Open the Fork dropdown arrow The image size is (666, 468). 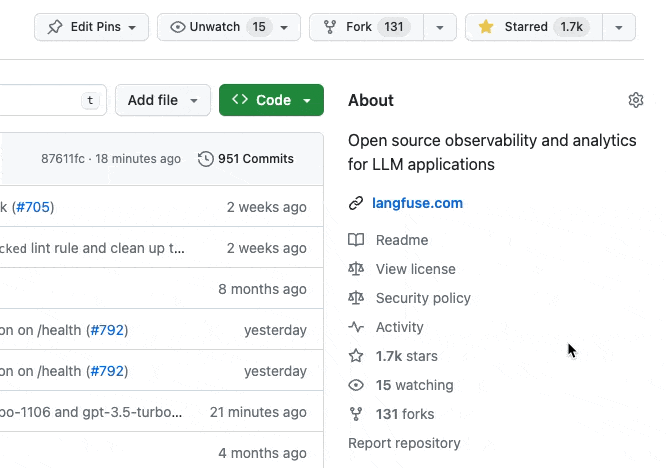tap(440, 27)
